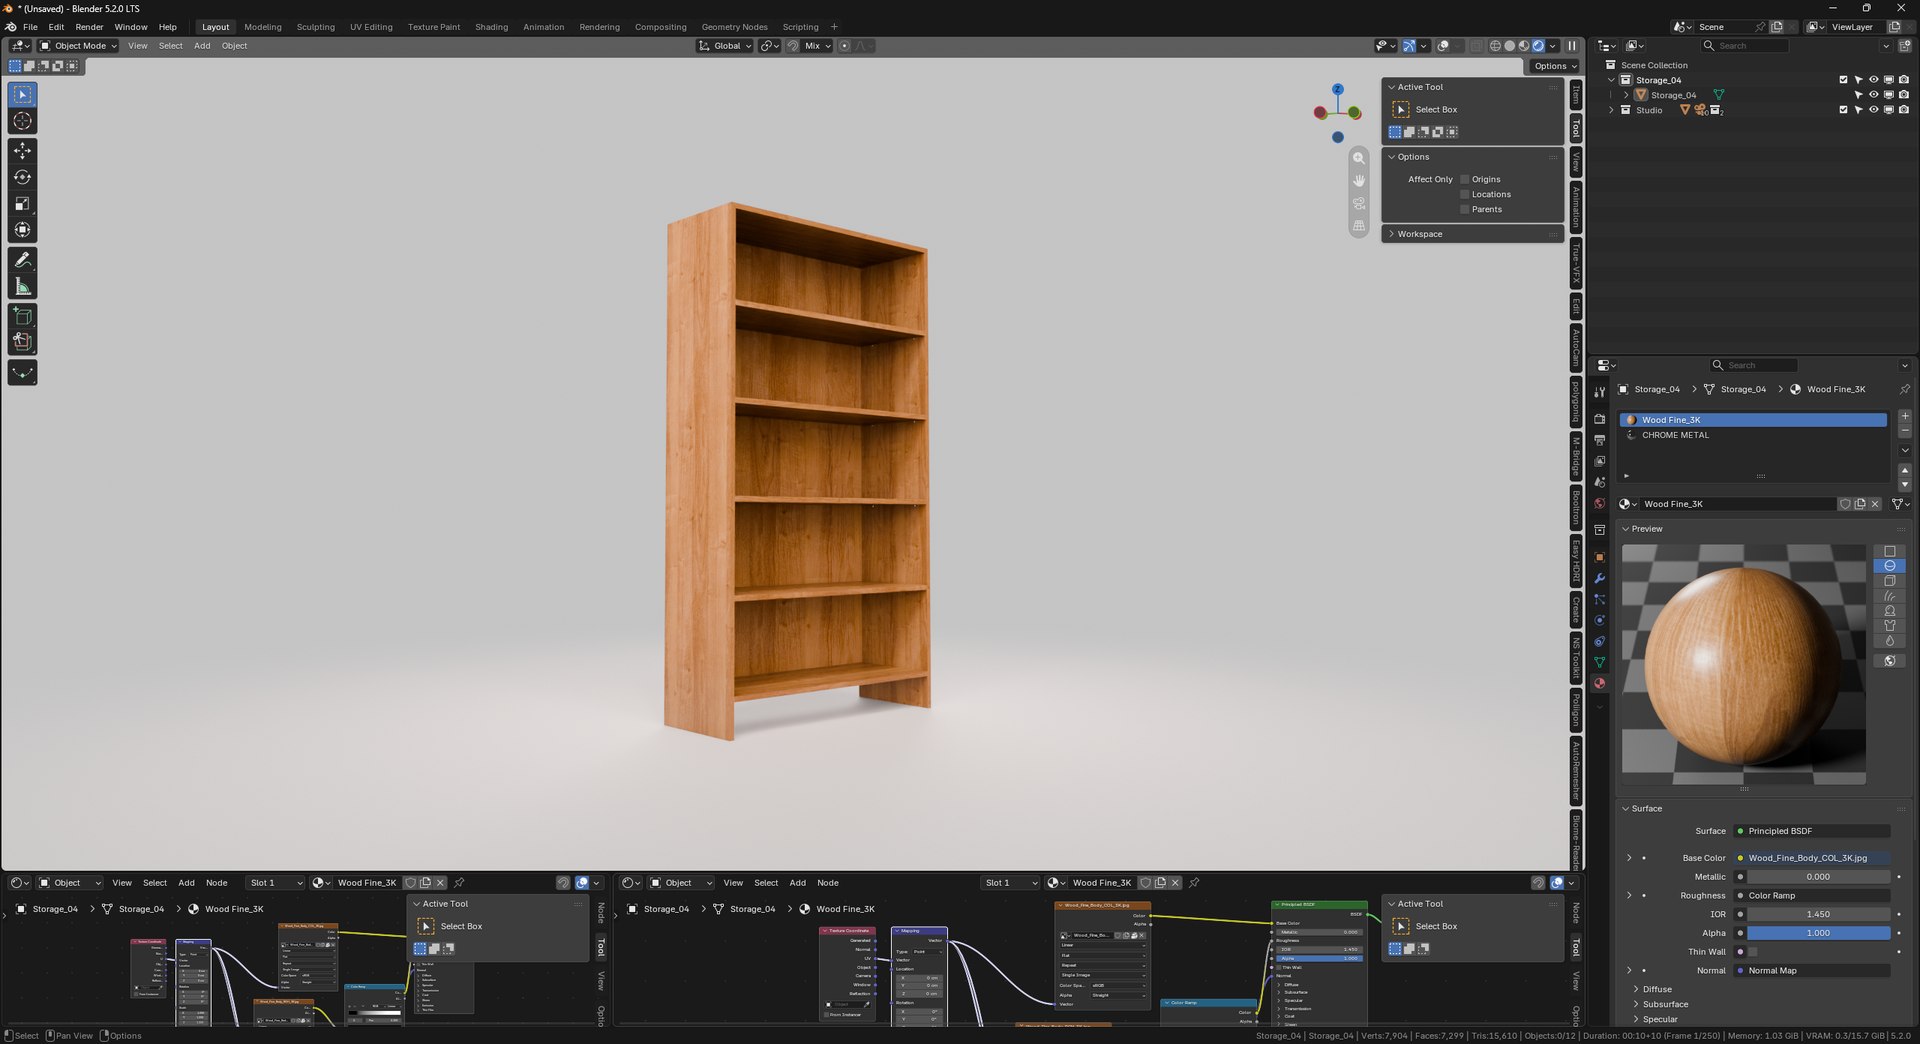Select the Add Cube tool
Image resolution: width=1920 pixels, height=1044 pixels.
point(22,316)
